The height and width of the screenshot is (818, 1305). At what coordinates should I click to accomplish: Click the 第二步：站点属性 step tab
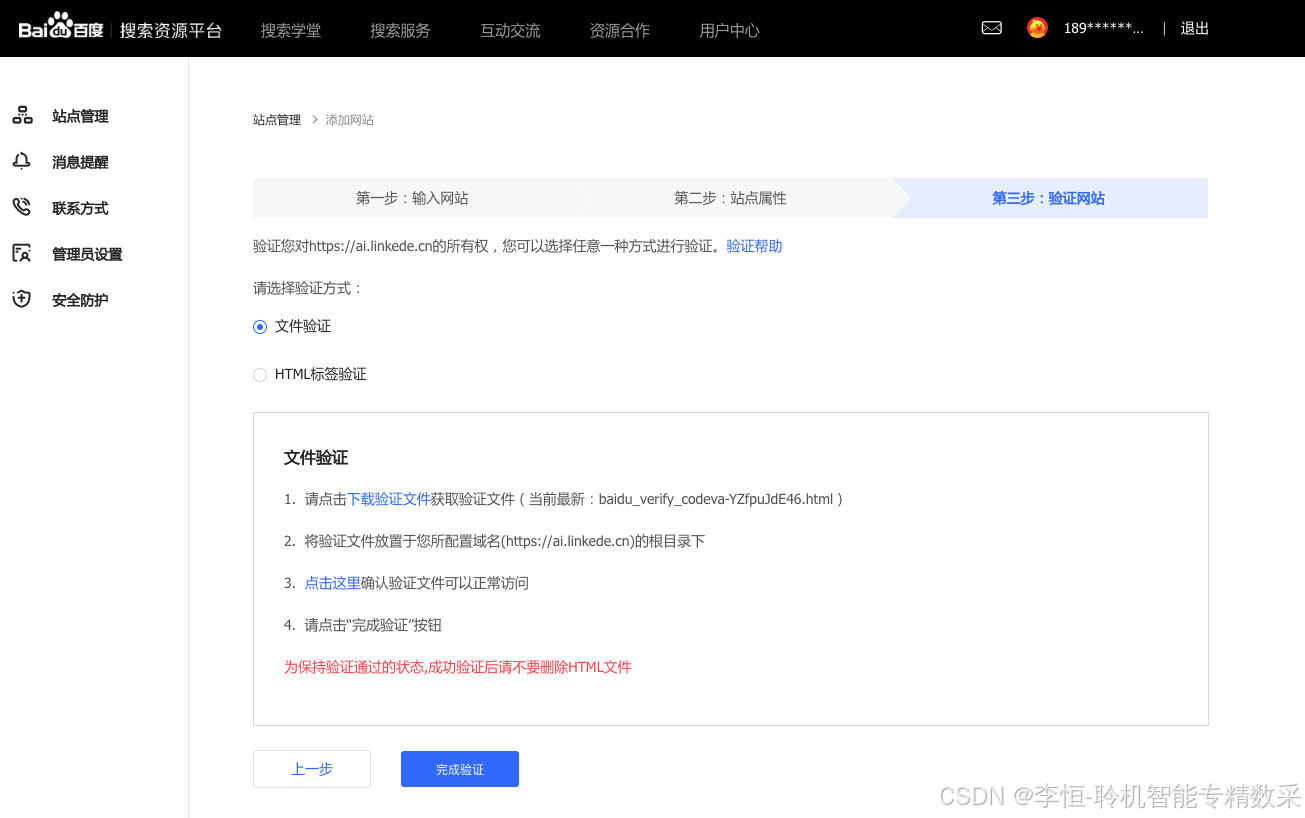pos(730,198)
